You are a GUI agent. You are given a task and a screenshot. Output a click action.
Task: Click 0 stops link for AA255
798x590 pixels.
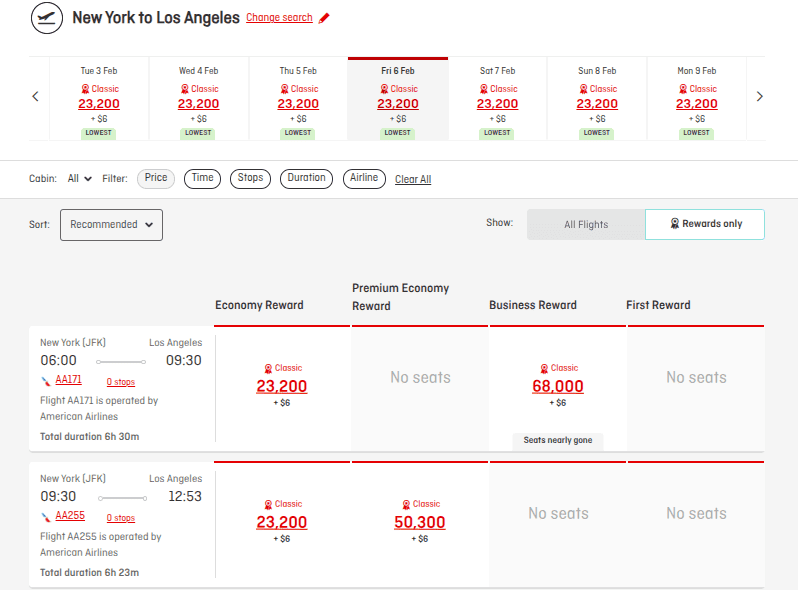(x=121, y=518)
